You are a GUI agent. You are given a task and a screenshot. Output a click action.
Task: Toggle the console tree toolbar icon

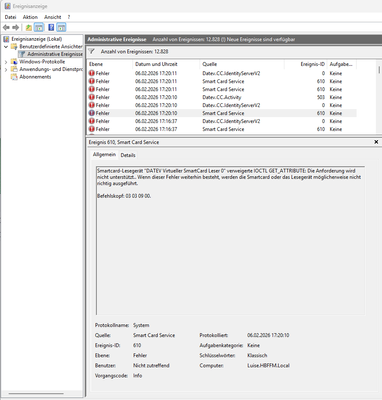point(39,28)
